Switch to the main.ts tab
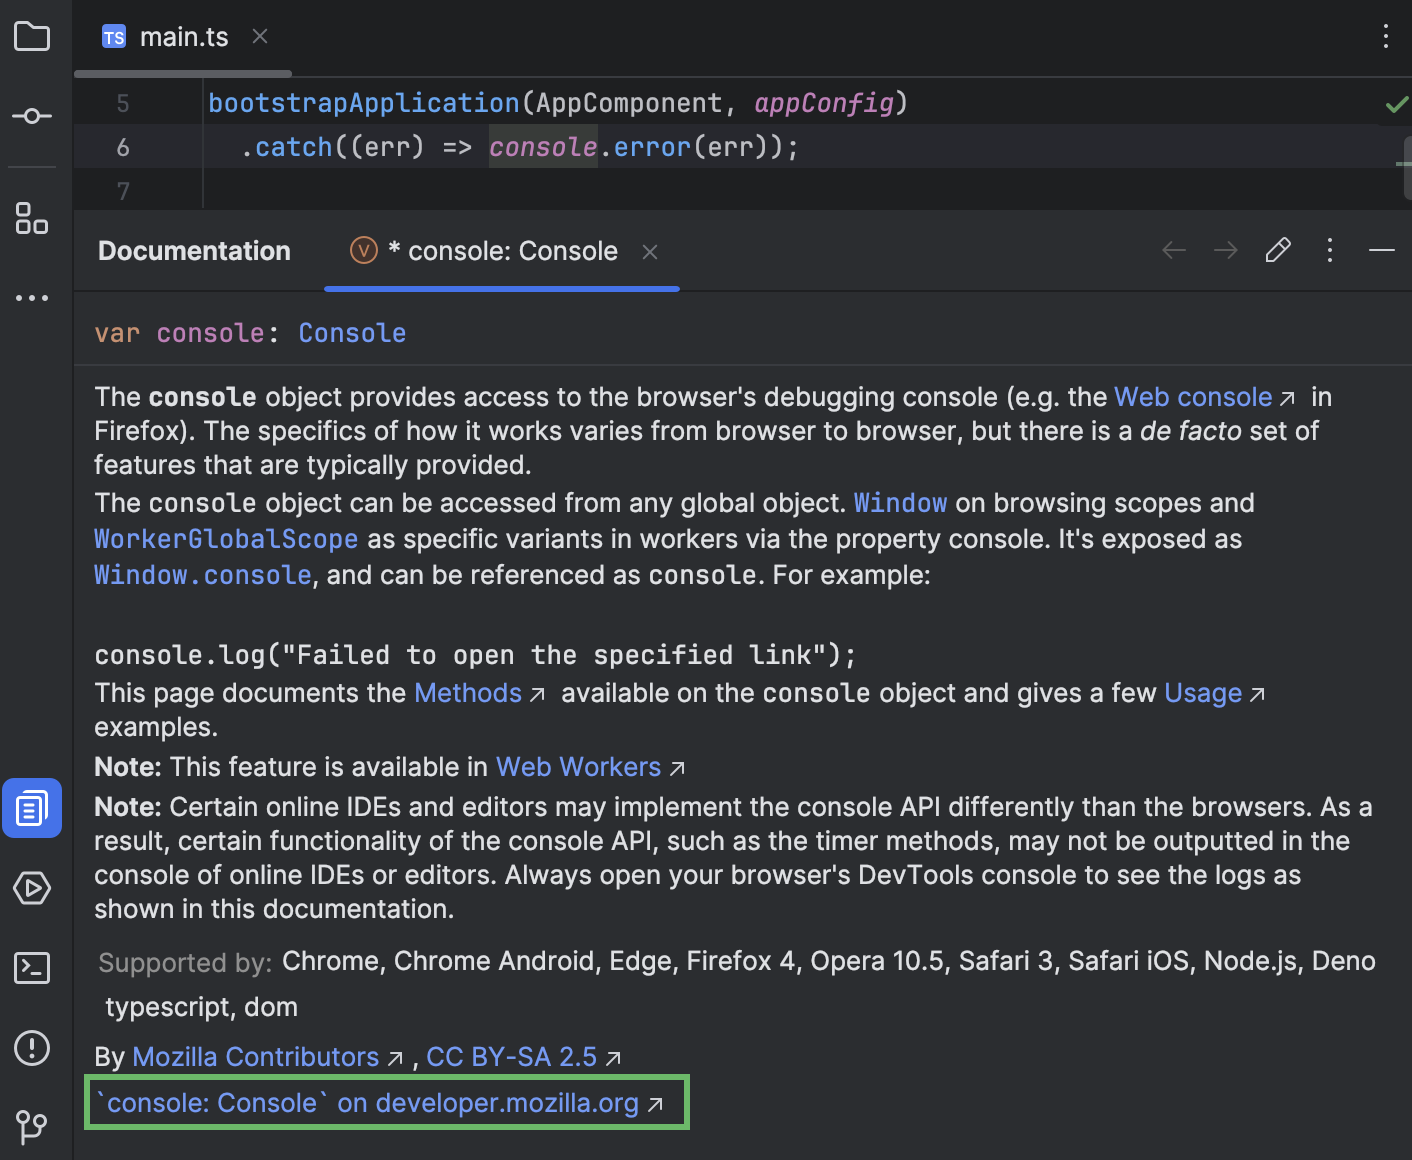1412x1160 pixels. pos(184,36)
